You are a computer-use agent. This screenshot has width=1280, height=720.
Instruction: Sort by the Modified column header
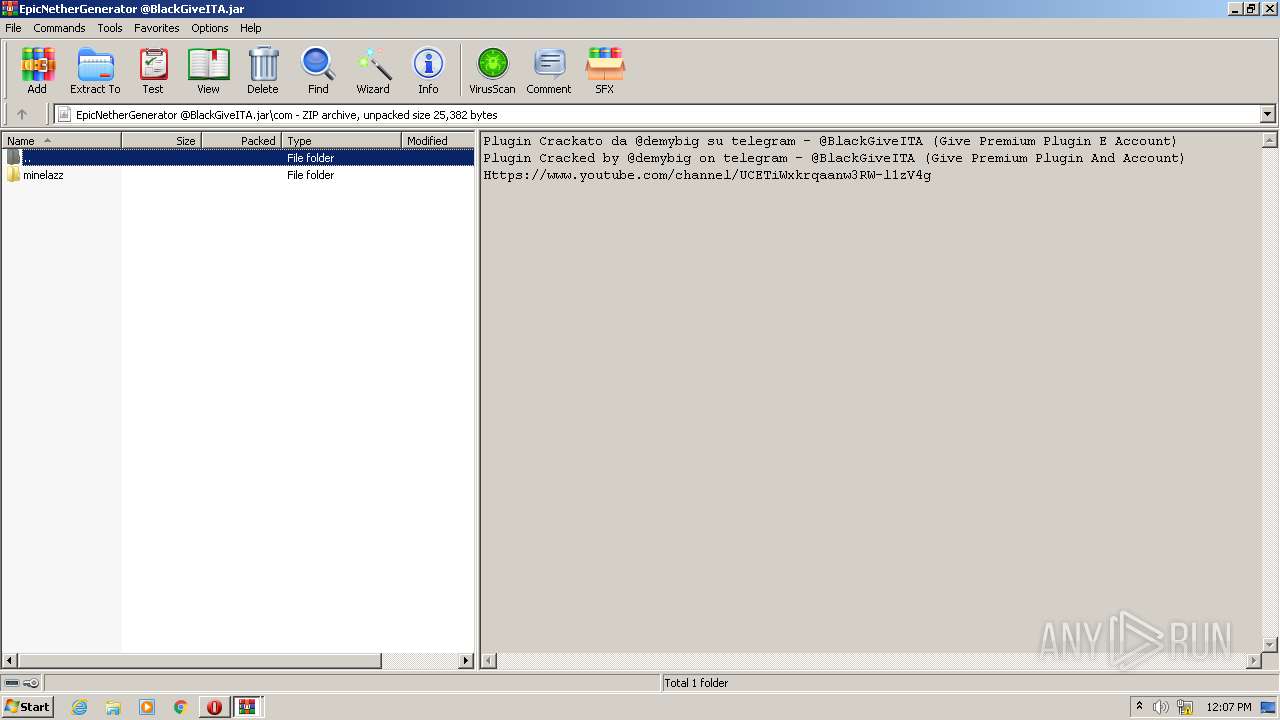437,141
